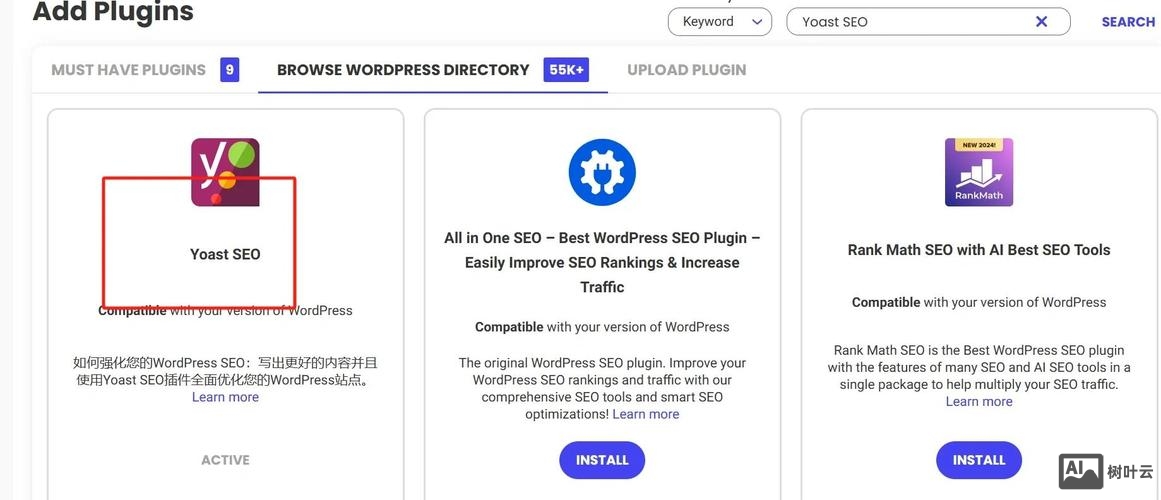Switch to the Upload Plugin tab
The width and height of the screenshot is (1161, 500).
(x=686, y=70)
